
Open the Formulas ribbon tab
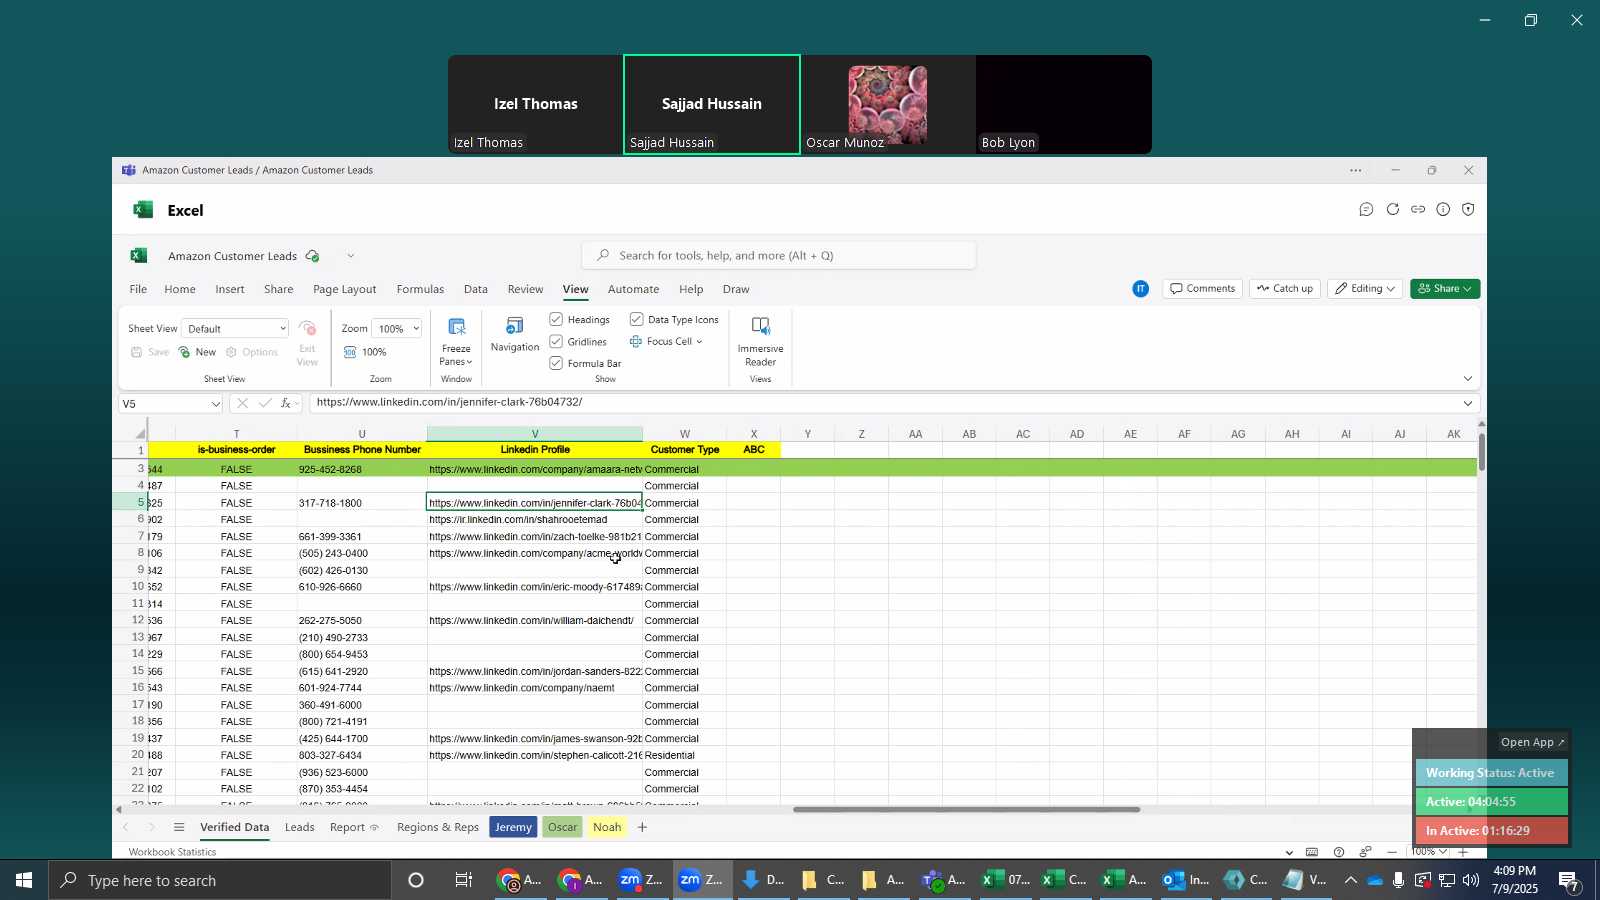420,290
